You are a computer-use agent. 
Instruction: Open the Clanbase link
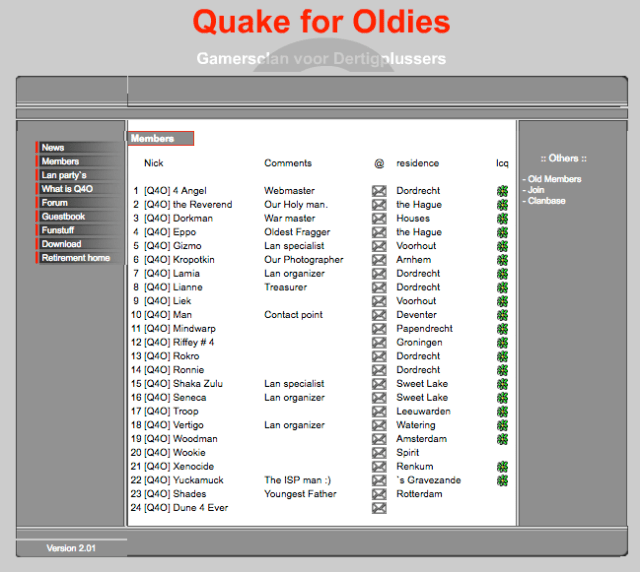pyautogui.click(x=546, y=200)
